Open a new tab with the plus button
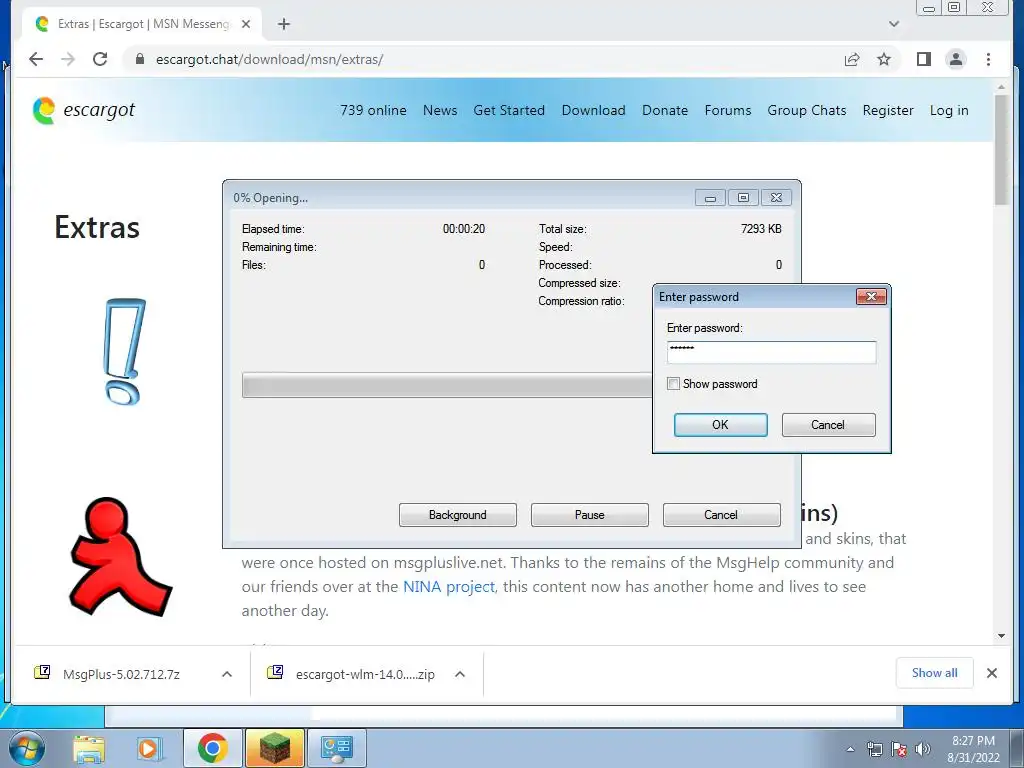The height and width of the screenshot is (768, 1024). point(283,24)
